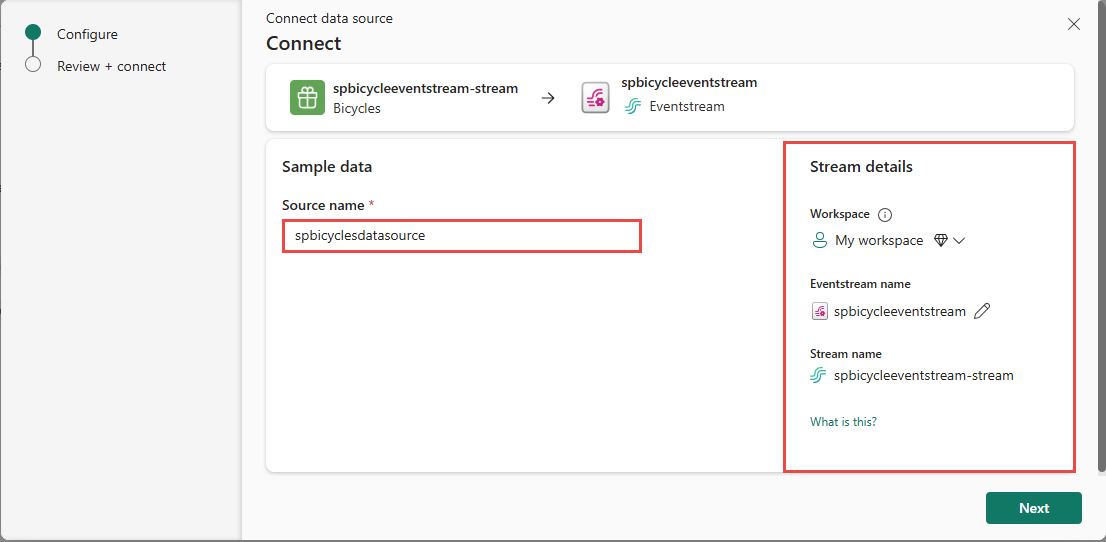
Task: Expand the workspace dropdown chevron
Action: tap(959, 241)
